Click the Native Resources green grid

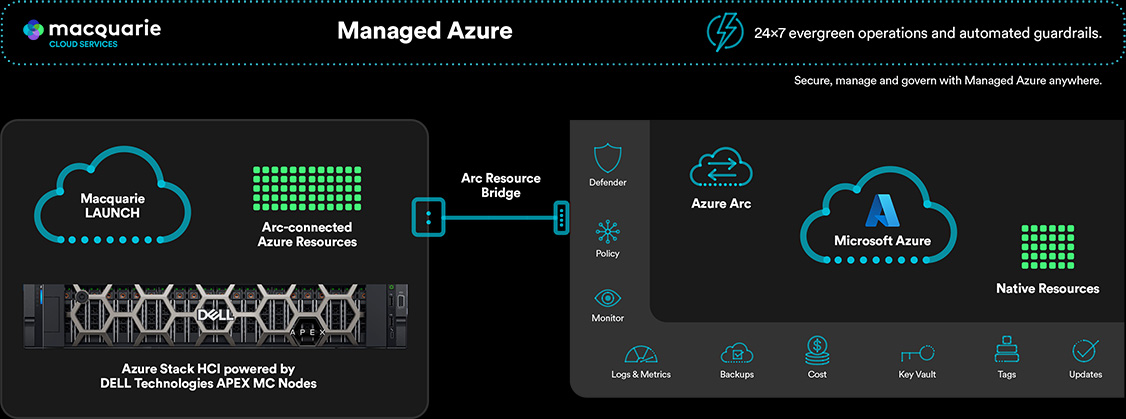pos(1047,249)
